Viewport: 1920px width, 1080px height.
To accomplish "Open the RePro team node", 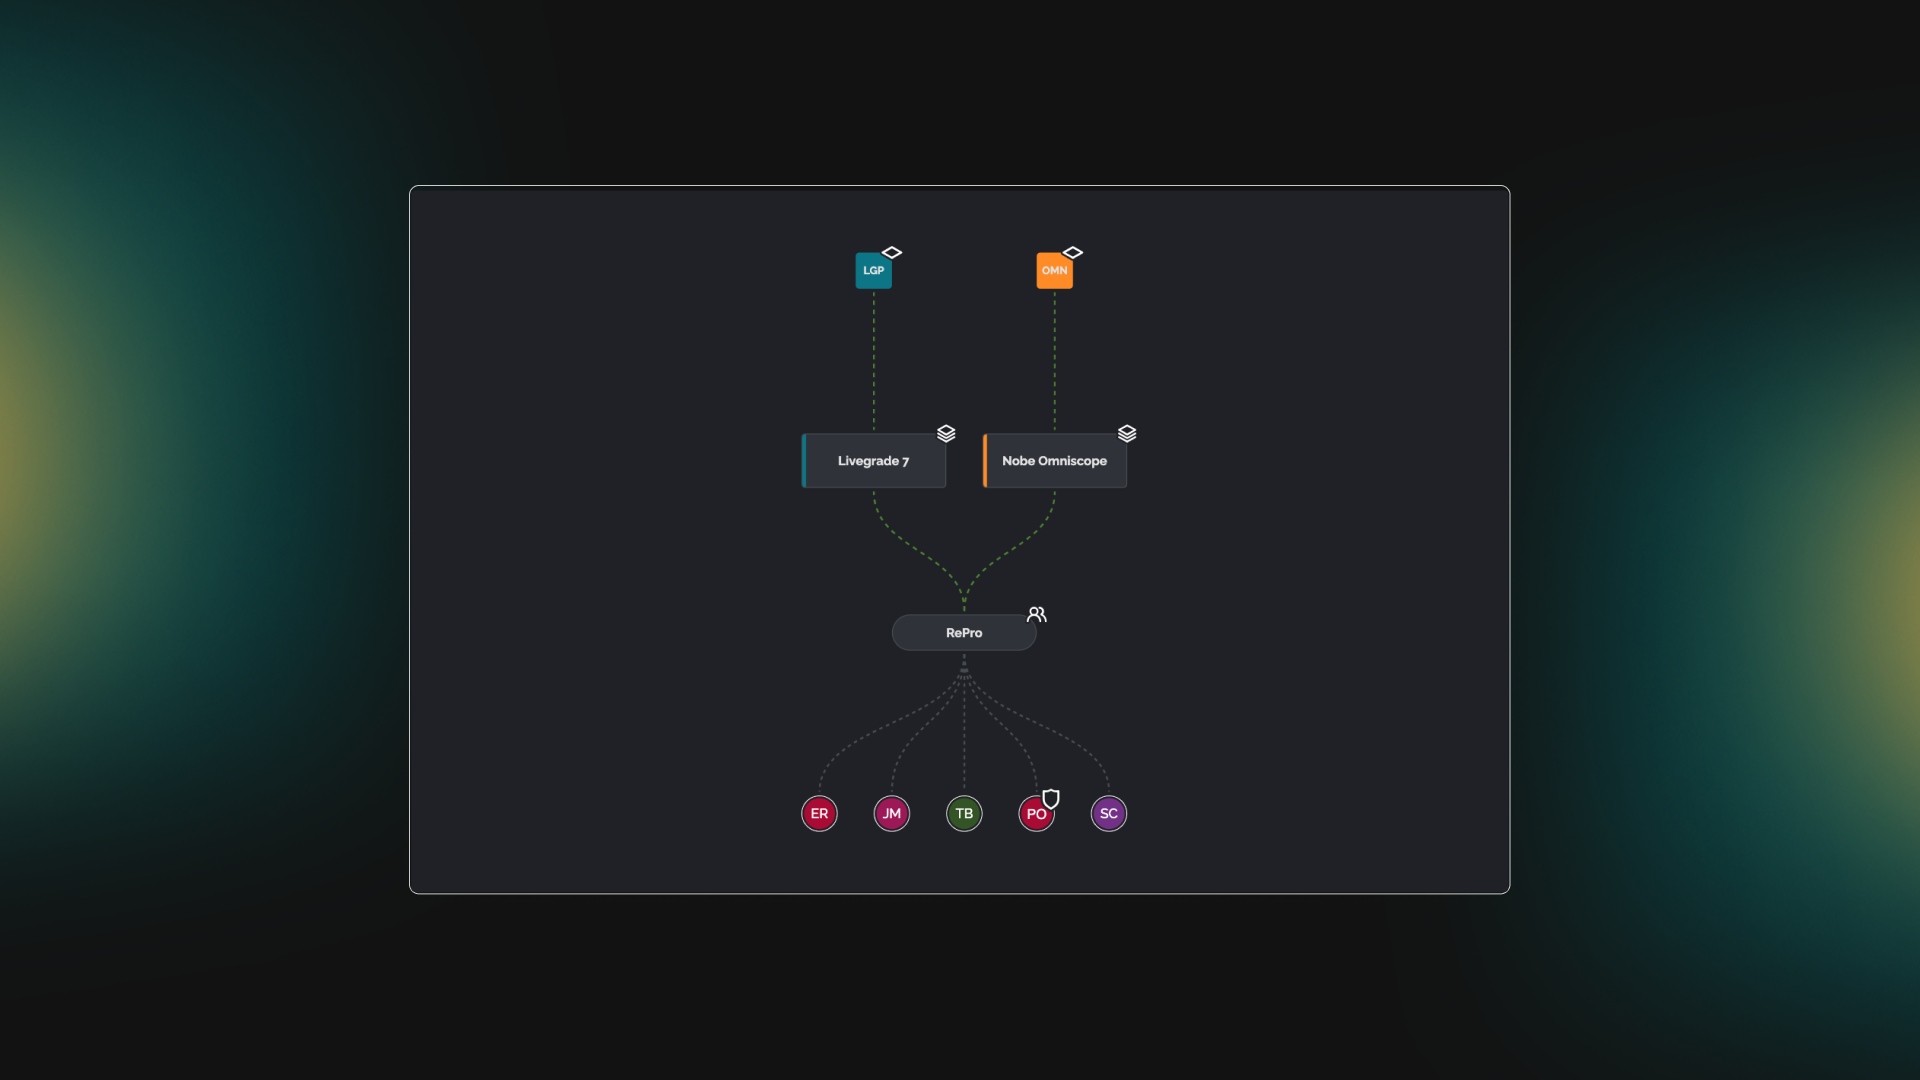I will (x=963, y=633).
